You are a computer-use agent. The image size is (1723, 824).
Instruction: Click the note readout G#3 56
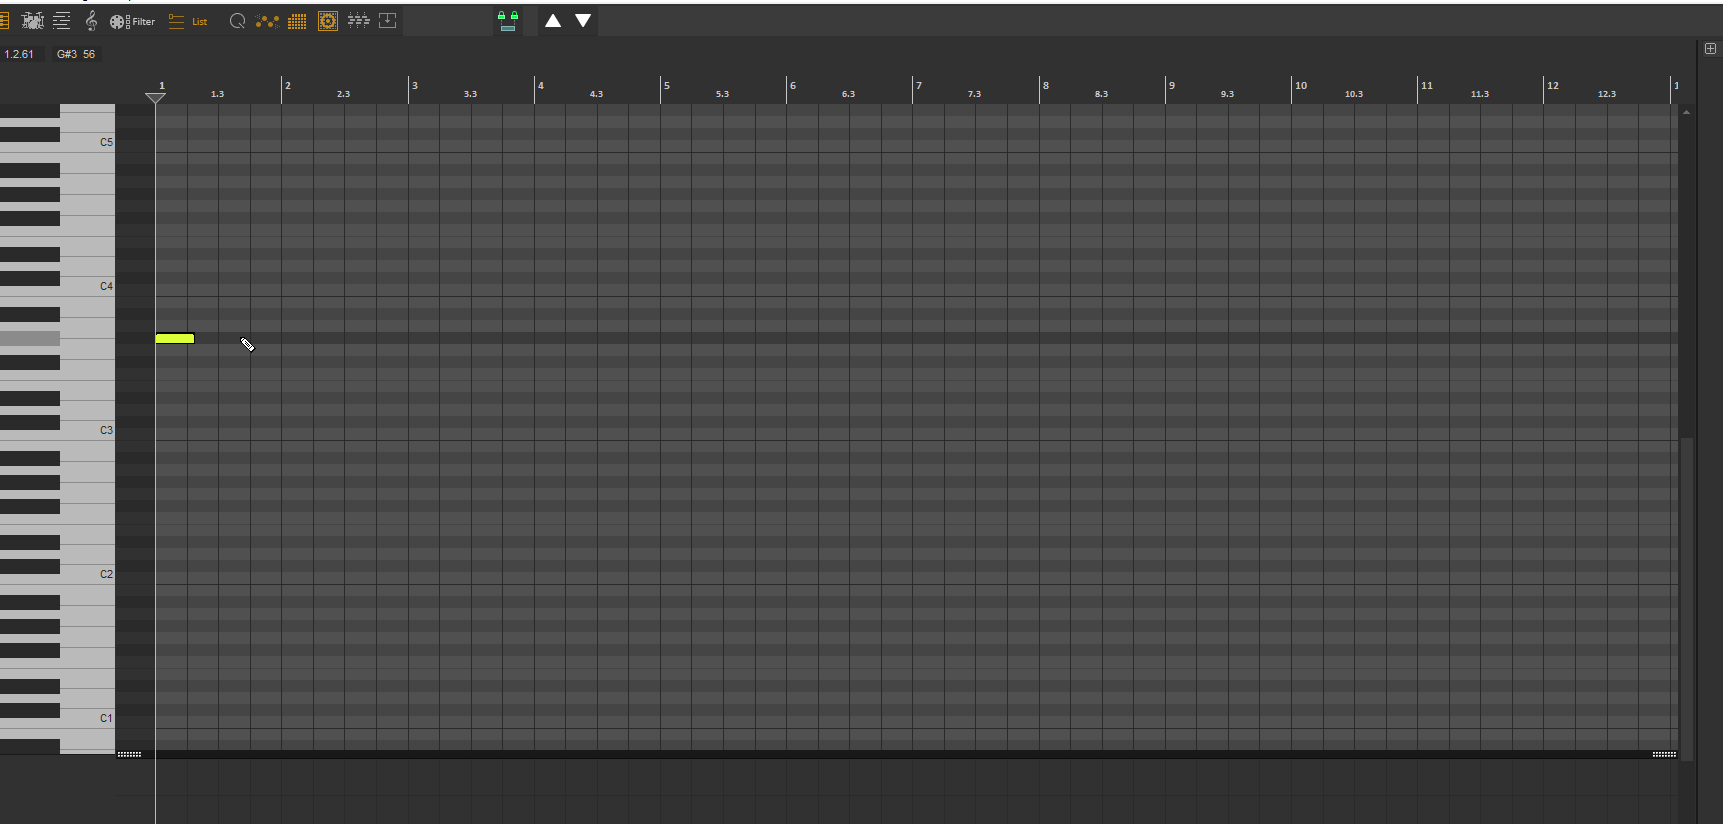tap(76, 54)
